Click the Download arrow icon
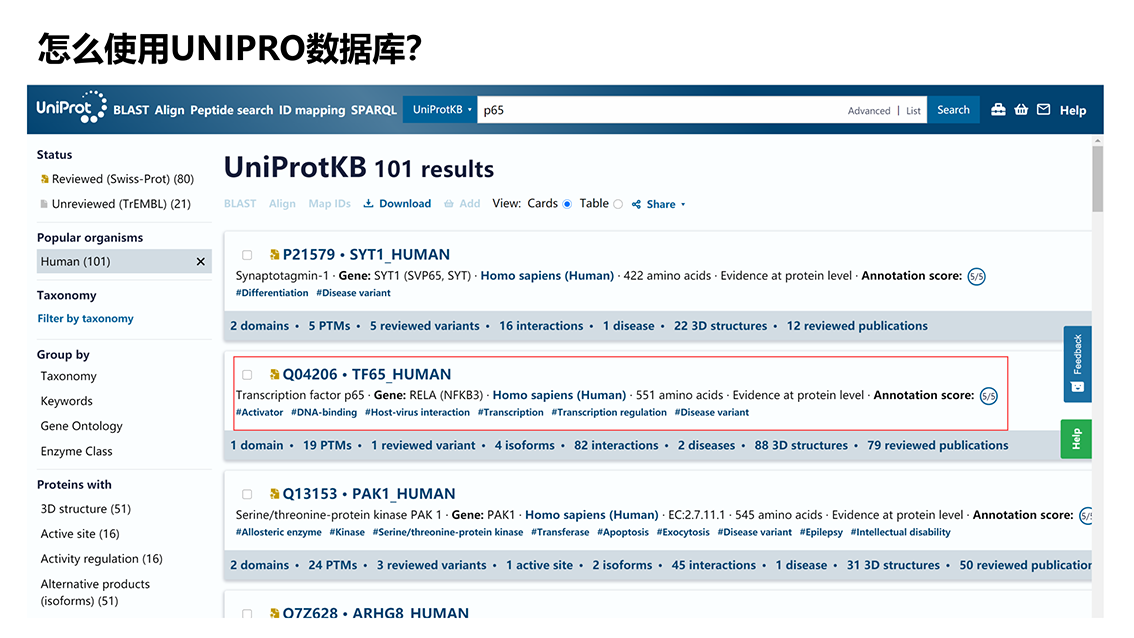Screen dimensions: 1134x638 368,204
